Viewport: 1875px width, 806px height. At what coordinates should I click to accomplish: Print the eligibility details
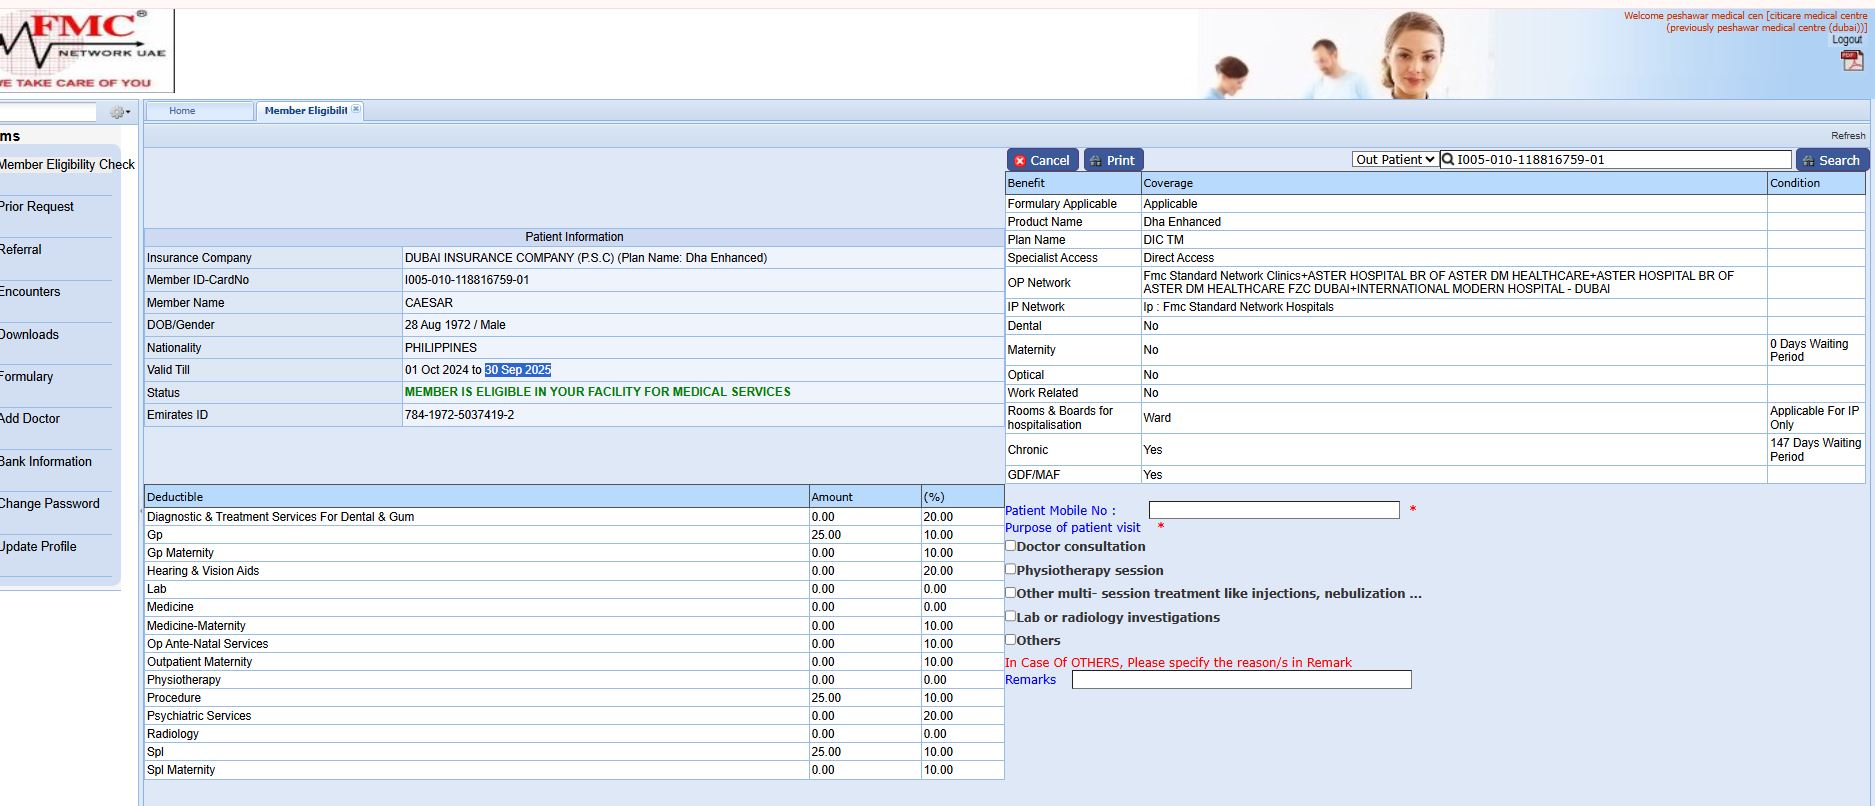point(1112,160)
